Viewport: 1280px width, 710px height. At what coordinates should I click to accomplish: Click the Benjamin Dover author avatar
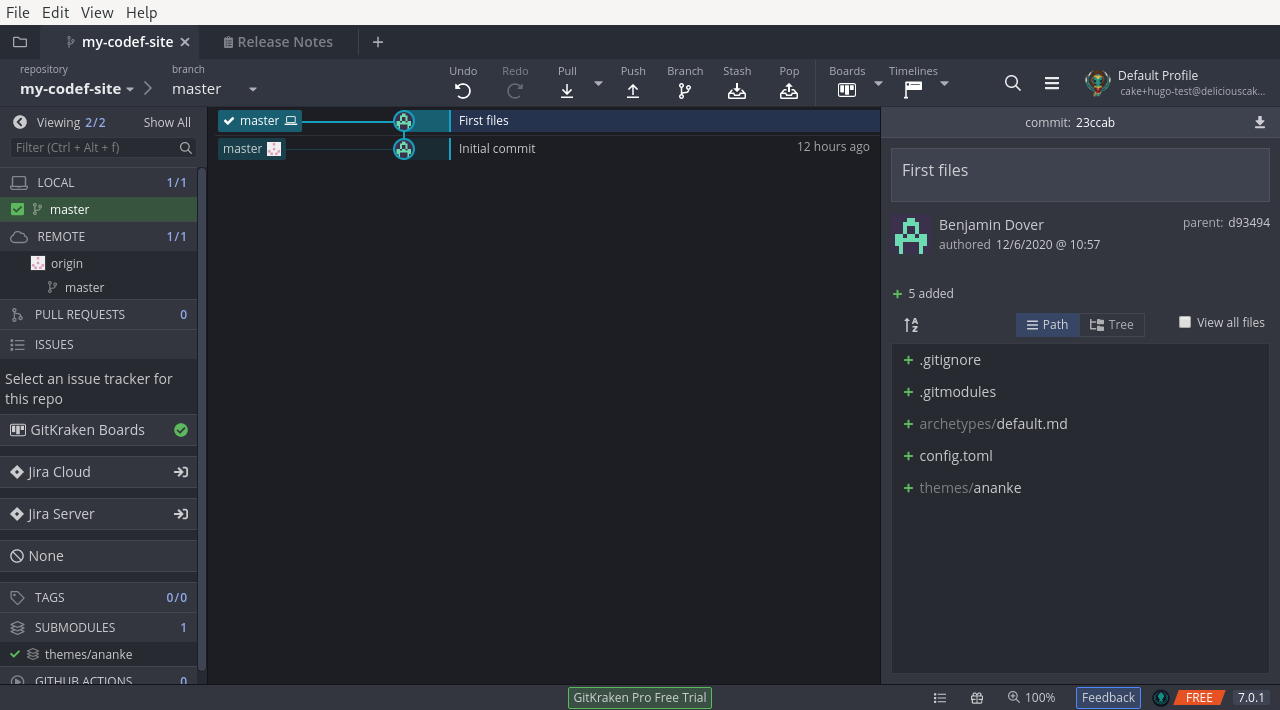tap(911, 235)
